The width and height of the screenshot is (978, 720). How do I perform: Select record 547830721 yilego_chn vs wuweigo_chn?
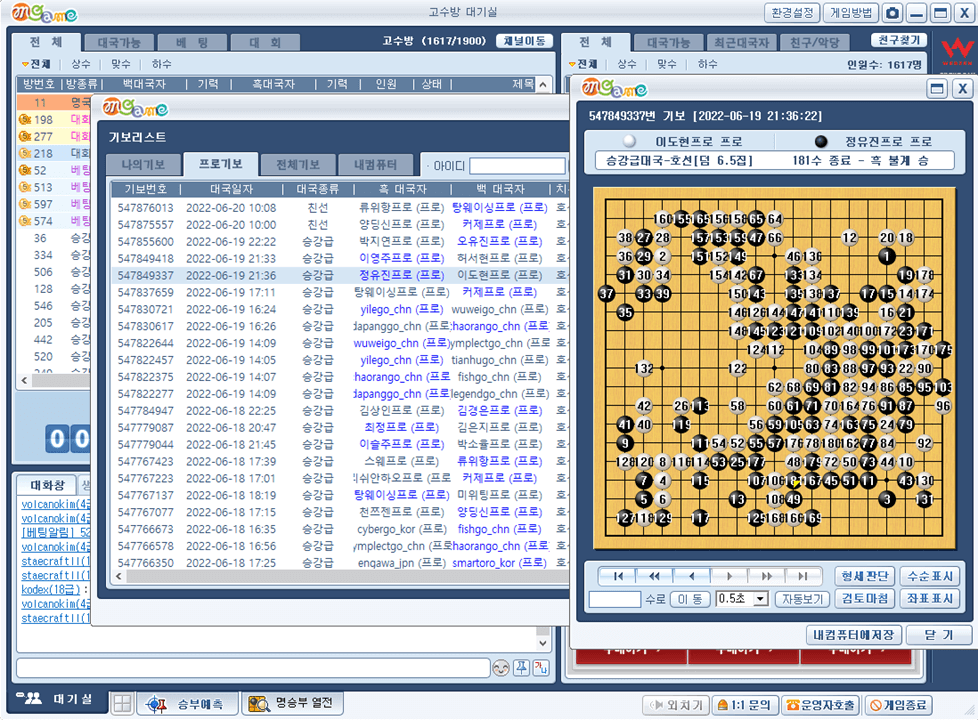(339, 309)
